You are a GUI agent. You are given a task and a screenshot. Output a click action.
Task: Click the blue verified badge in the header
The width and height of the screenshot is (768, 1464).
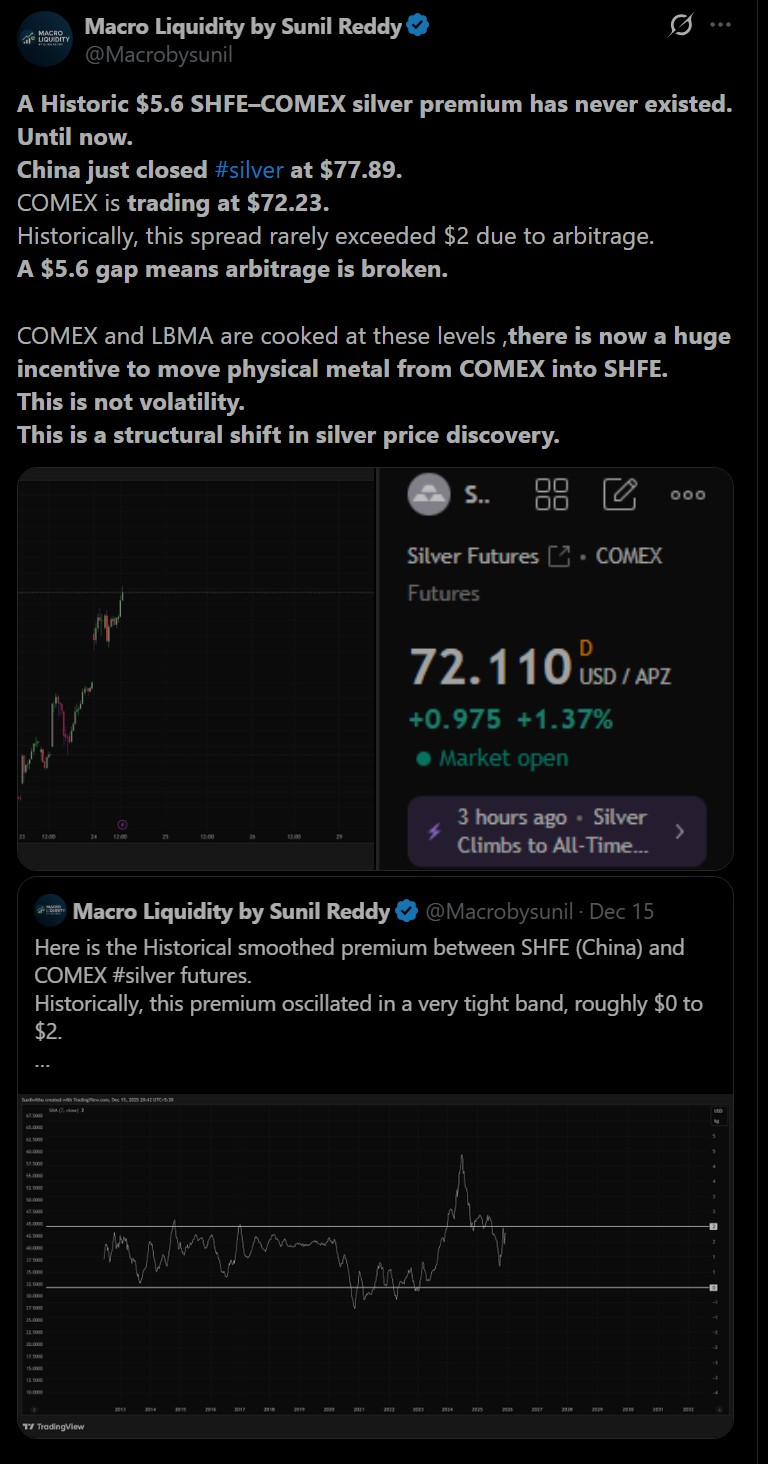[418, 27]
